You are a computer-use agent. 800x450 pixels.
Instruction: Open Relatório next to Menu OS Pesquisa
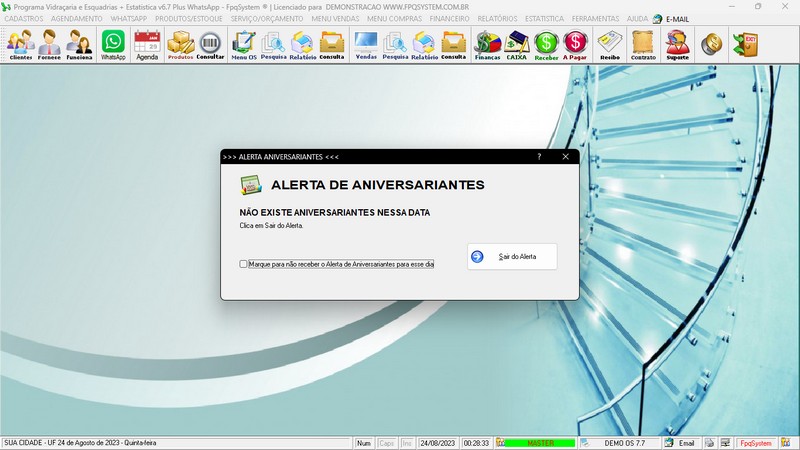pos(303,45)
